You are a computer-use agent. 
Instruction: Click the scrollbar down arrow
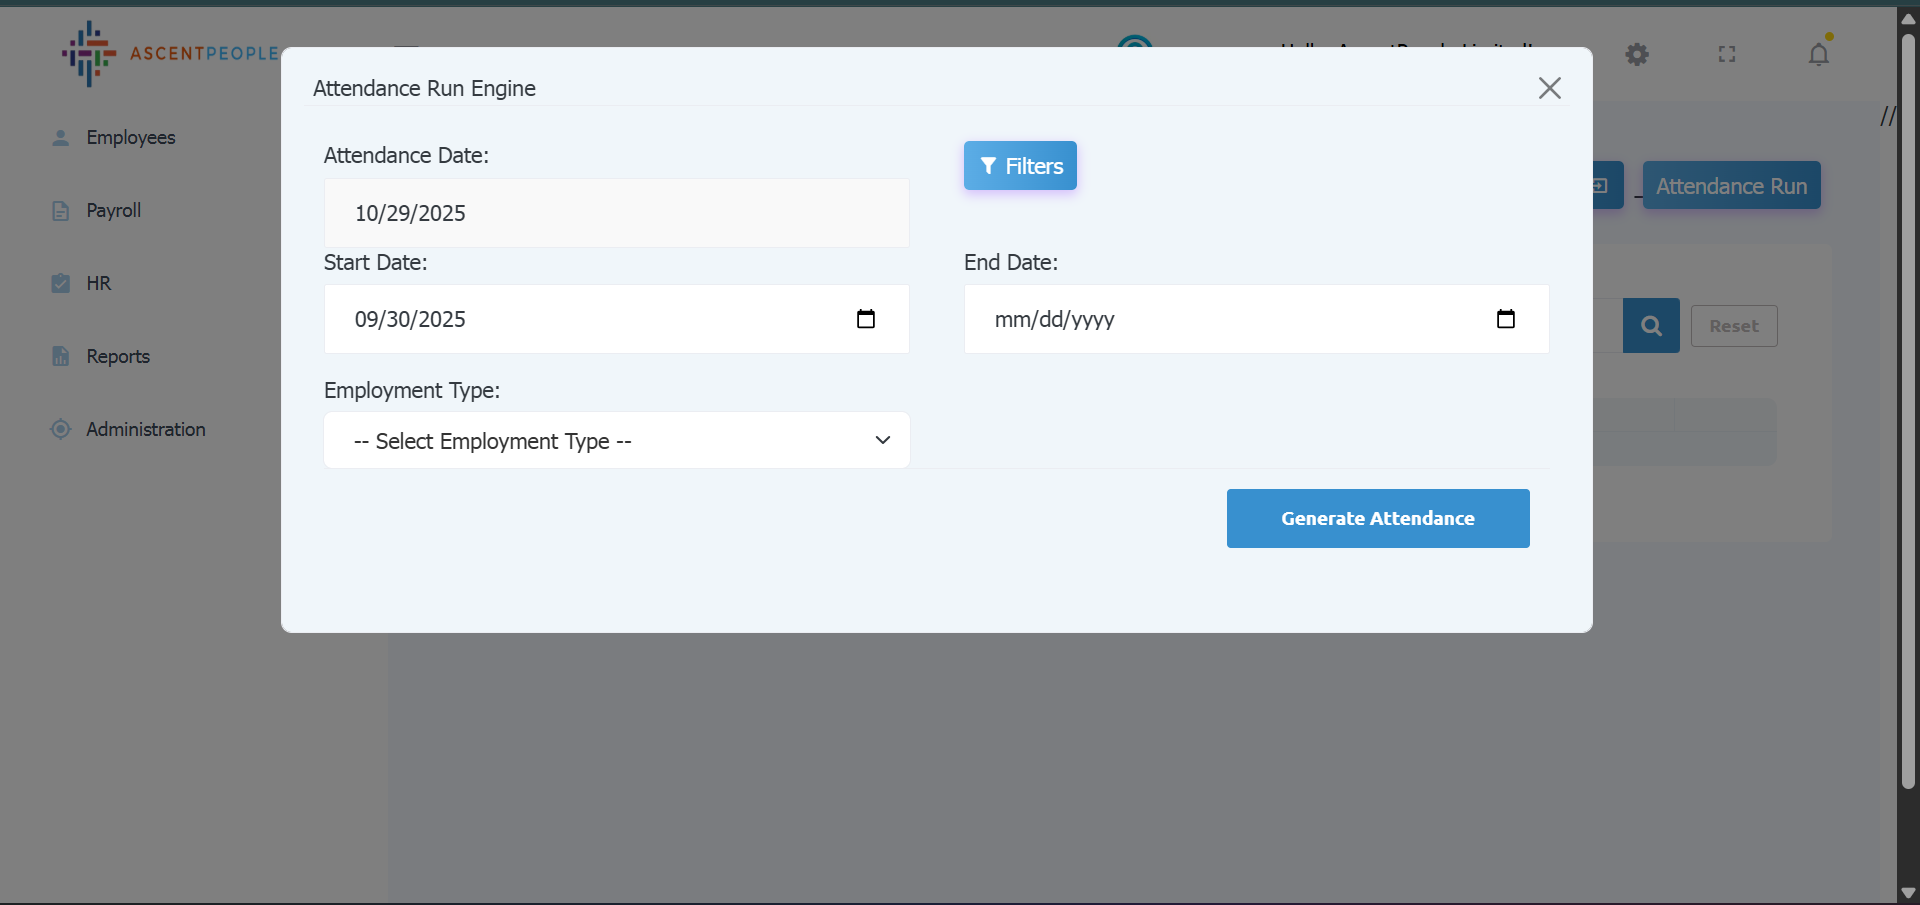pyautogui.click(x=1908, y=893)
